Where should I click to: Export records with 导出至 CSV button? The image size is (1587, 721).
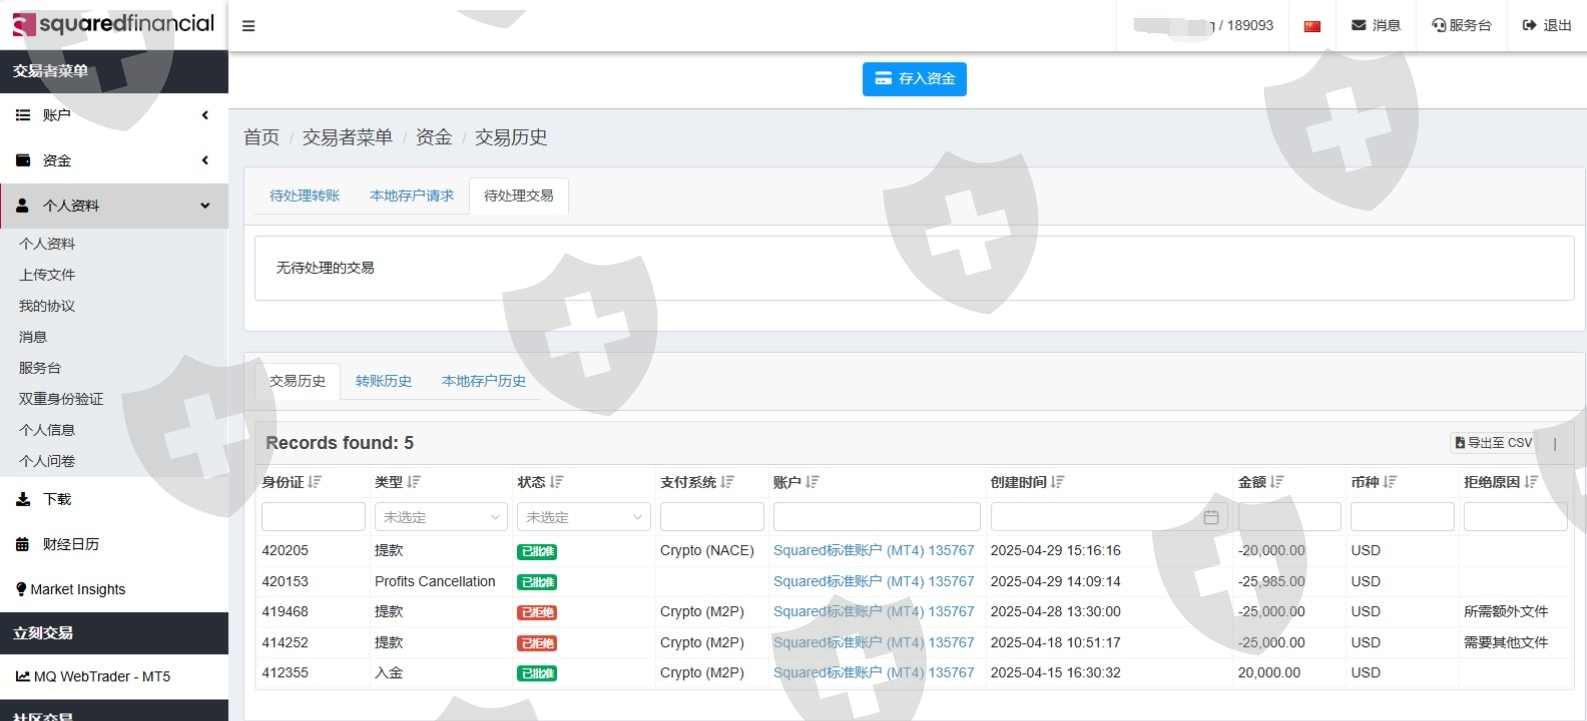1493,443
